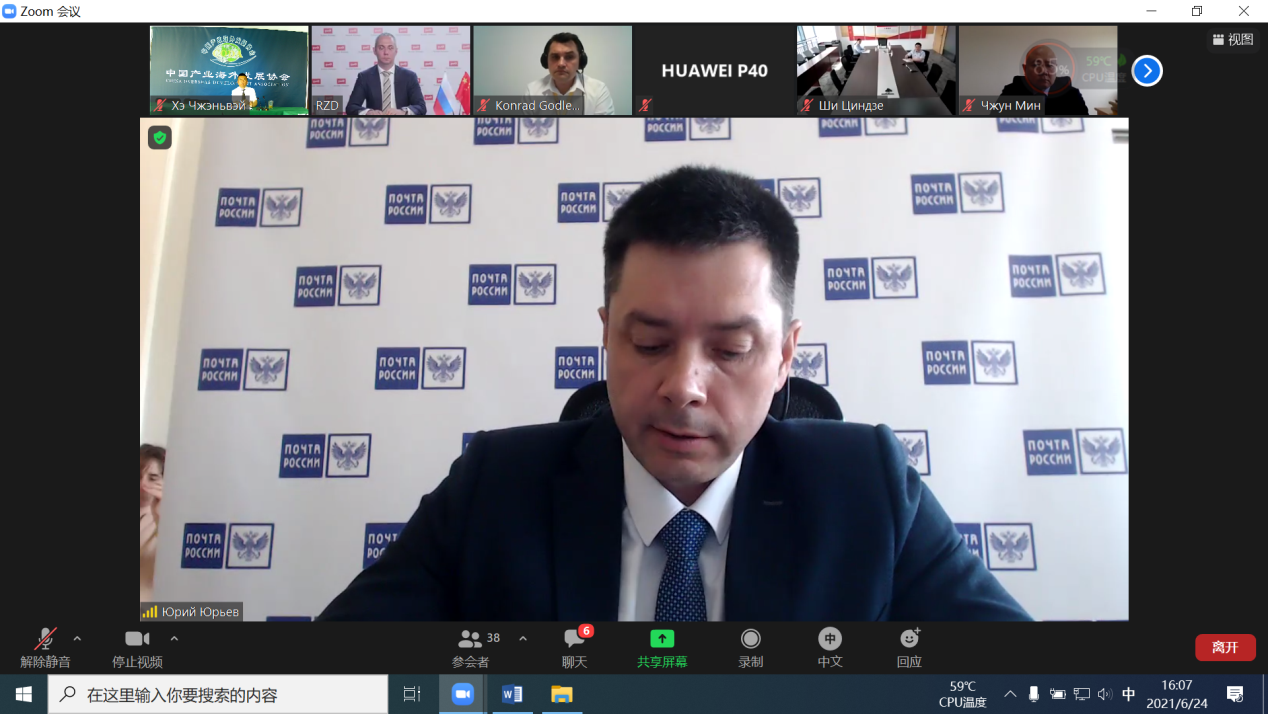Click muted mic icon on Хэ Чжэньвэй tile
The image size is (1268, 714).
click(x=160, y=105)
